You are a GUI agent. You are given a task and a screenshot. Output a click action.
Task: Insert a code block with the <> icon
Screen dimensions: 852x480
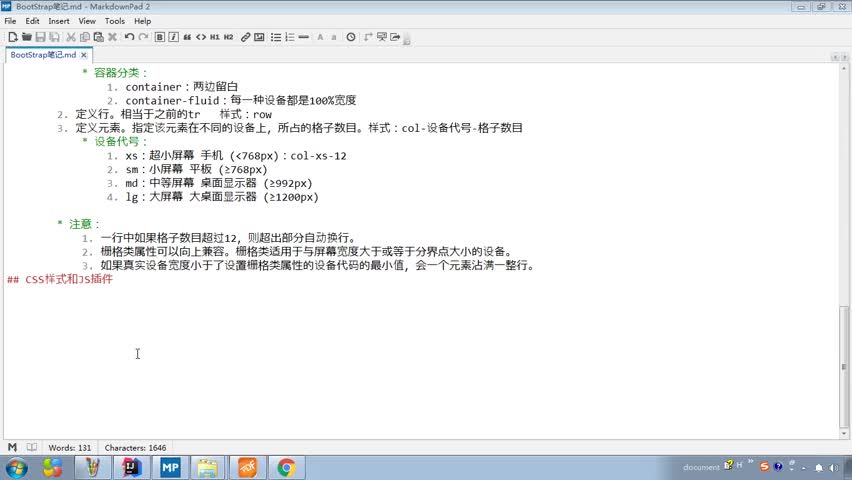click(x=201, y=37)
